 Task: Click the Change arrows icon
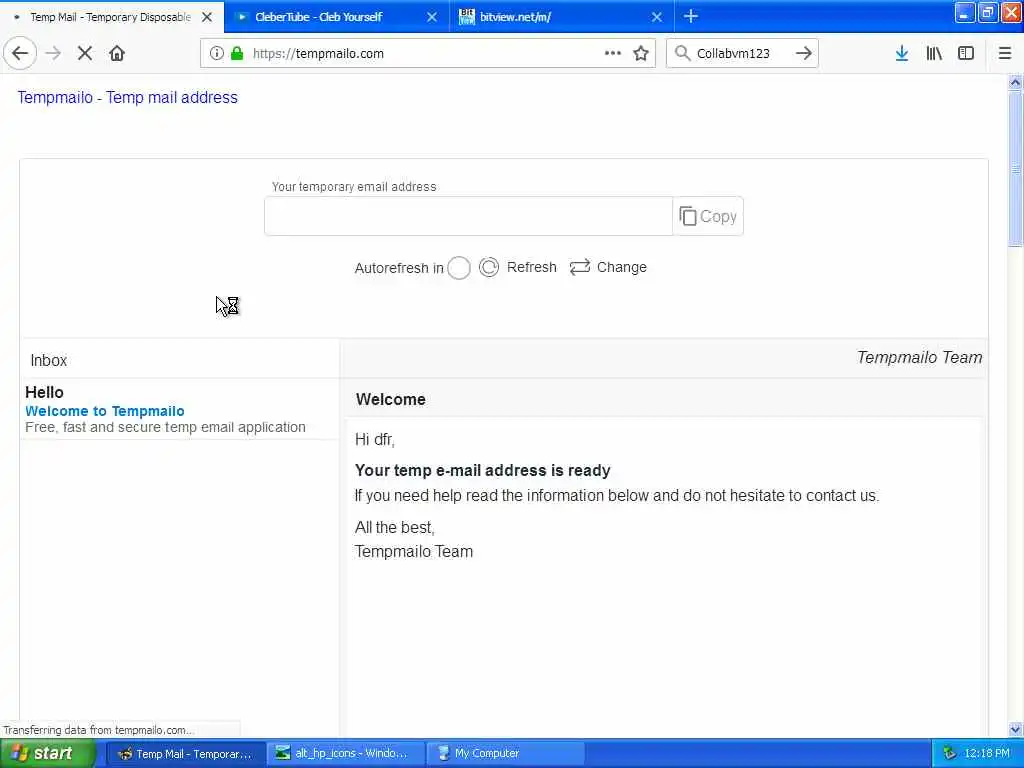point(580,267)
